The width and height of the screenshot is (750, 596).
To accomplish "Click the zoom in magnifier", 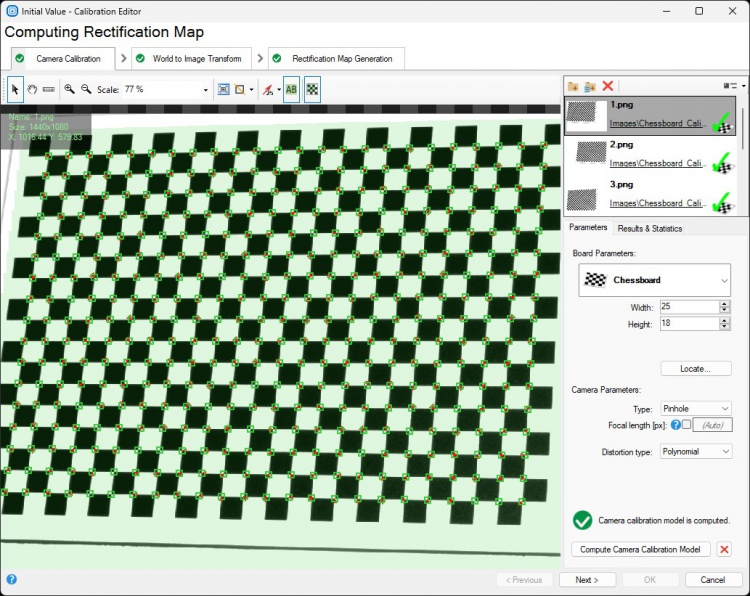I will point(70,89).
